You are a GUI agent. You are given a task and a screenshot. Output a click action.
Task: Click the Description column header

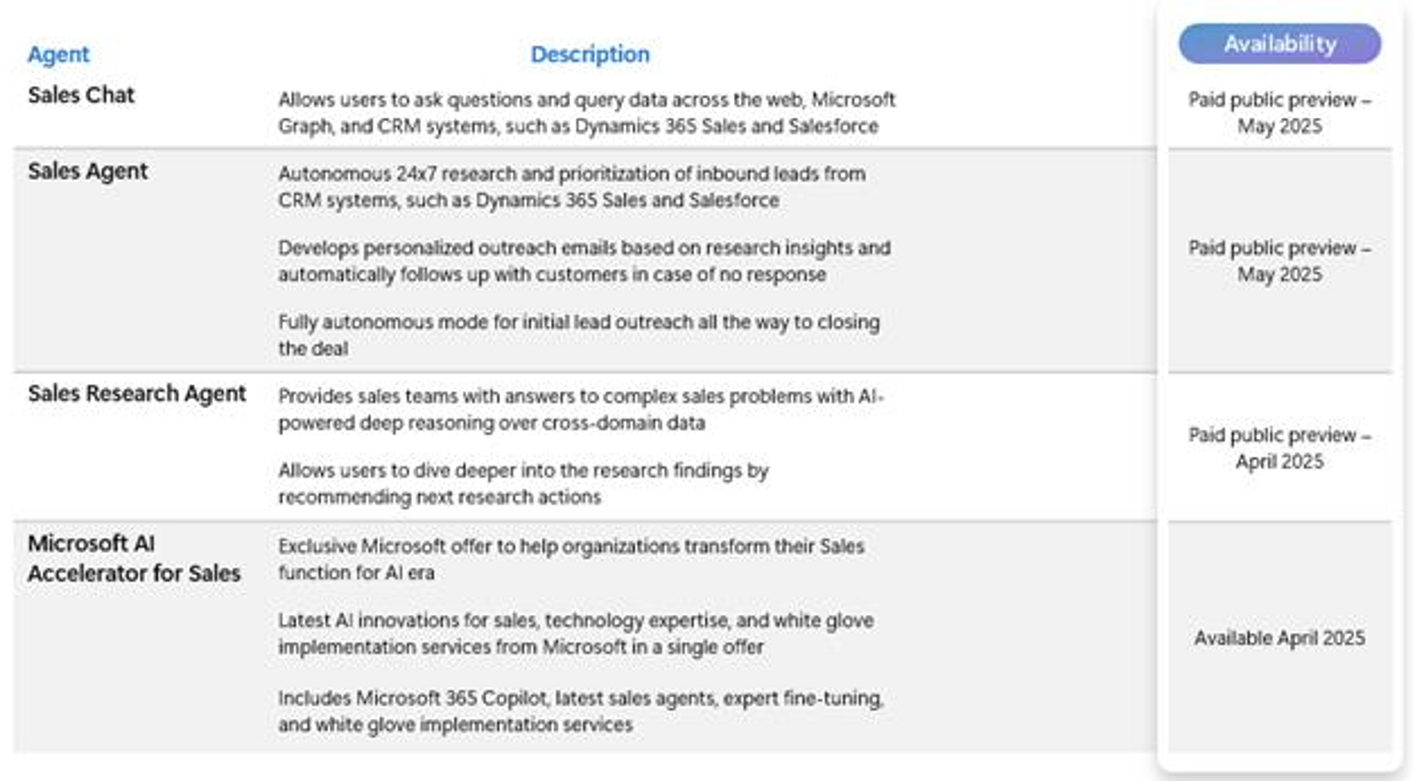pyautogui.click(x=589, y=54)
